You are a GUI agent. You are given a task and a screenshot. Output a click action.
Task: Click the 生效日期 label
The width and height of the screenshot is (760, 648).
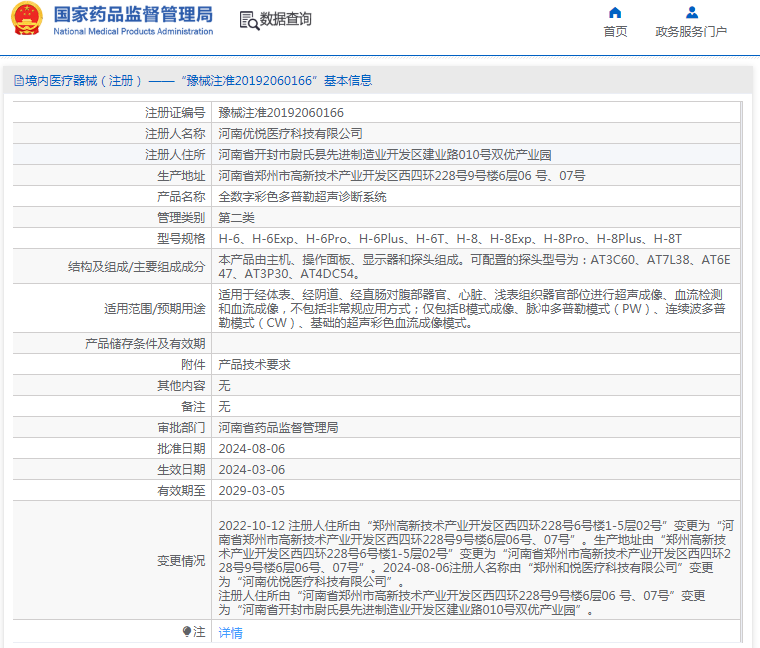pos(181,470)
